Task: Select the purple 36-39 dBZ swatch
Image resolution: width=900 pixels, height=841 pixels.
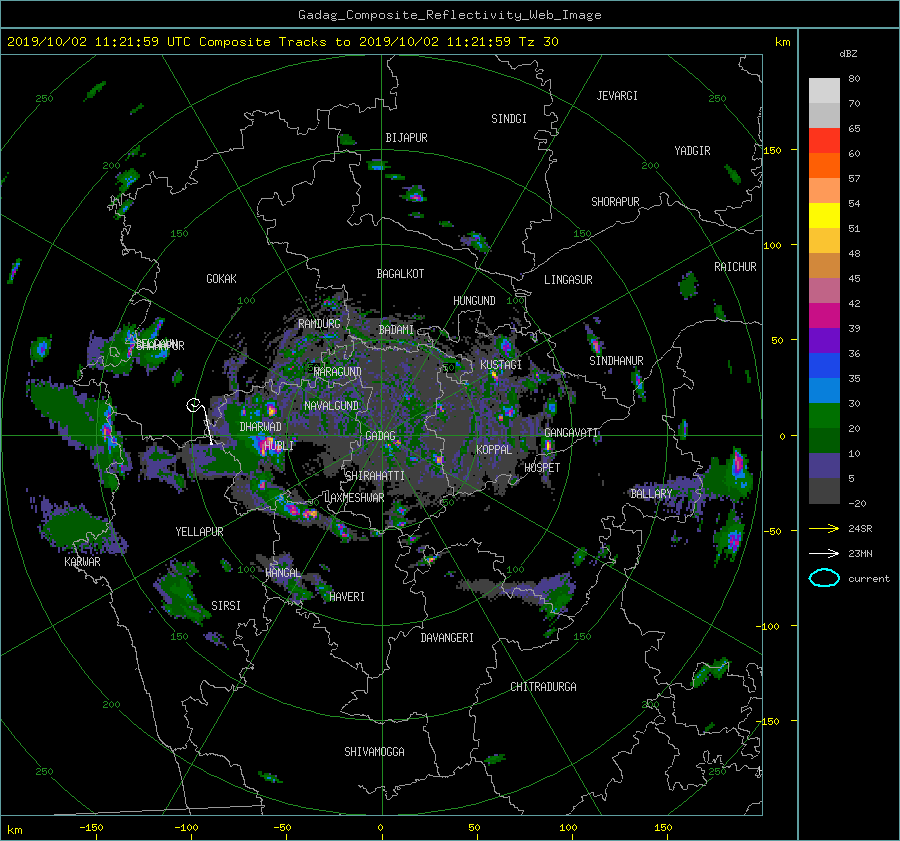Action: coord(824,340)
